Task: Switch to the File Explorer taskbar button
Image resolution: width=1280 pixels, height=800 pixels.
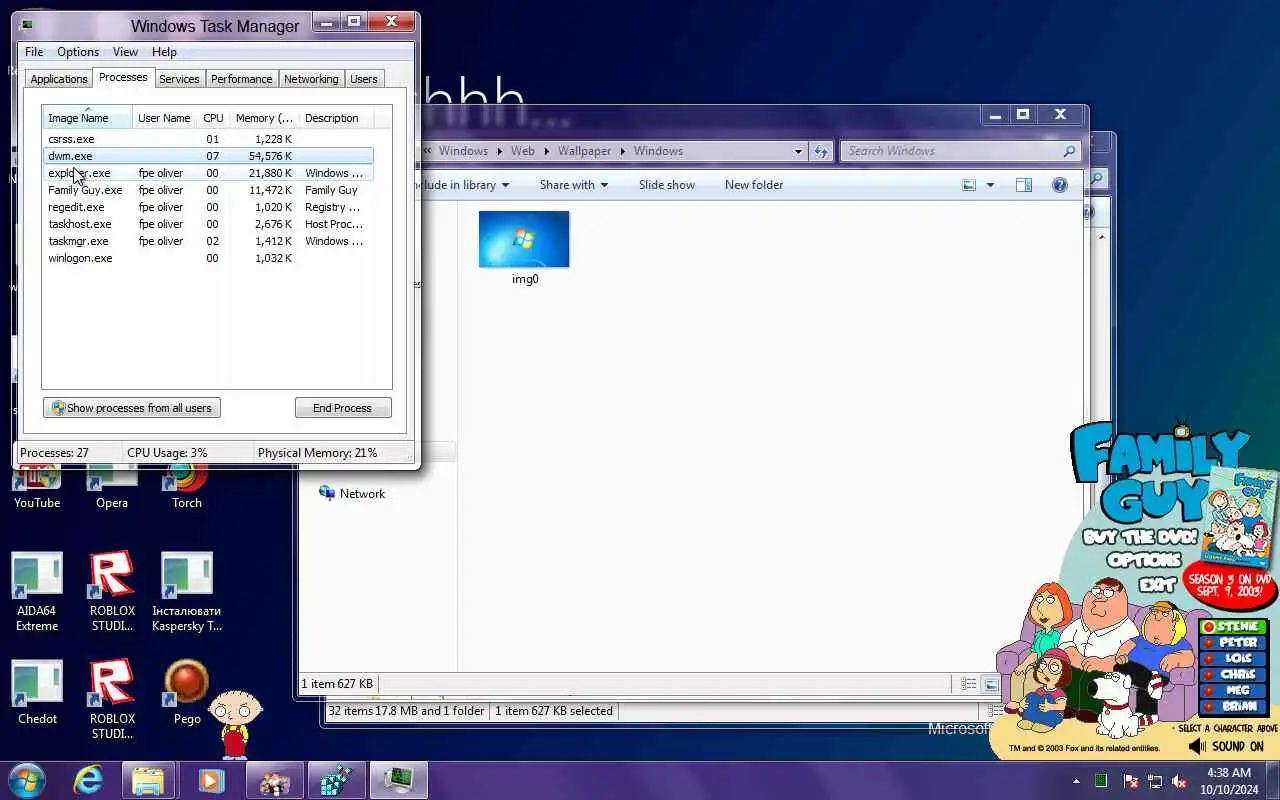Action: pyautogui.click(x=148, y=780)
